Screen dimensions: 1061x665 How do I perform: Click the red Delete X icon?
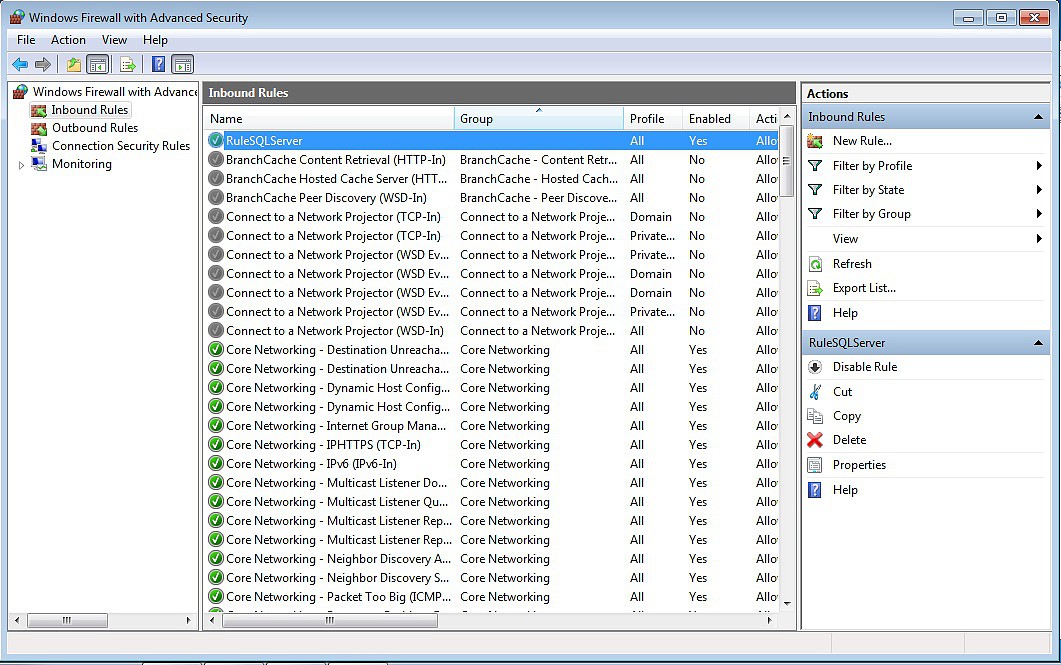pos(815,440)
